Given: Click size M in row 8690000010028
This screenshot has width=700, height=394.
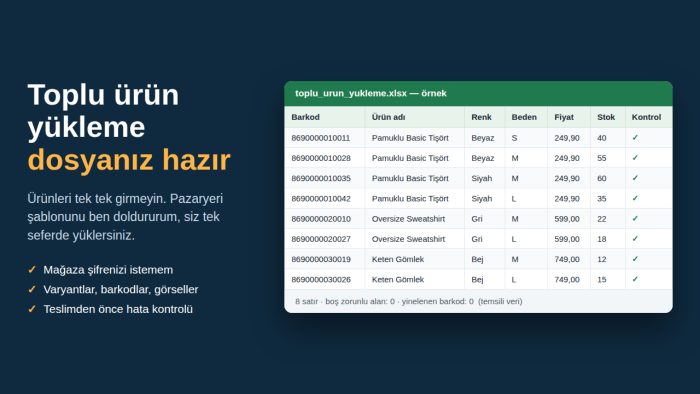Looking at the screenshot, I should coord(515,158).
